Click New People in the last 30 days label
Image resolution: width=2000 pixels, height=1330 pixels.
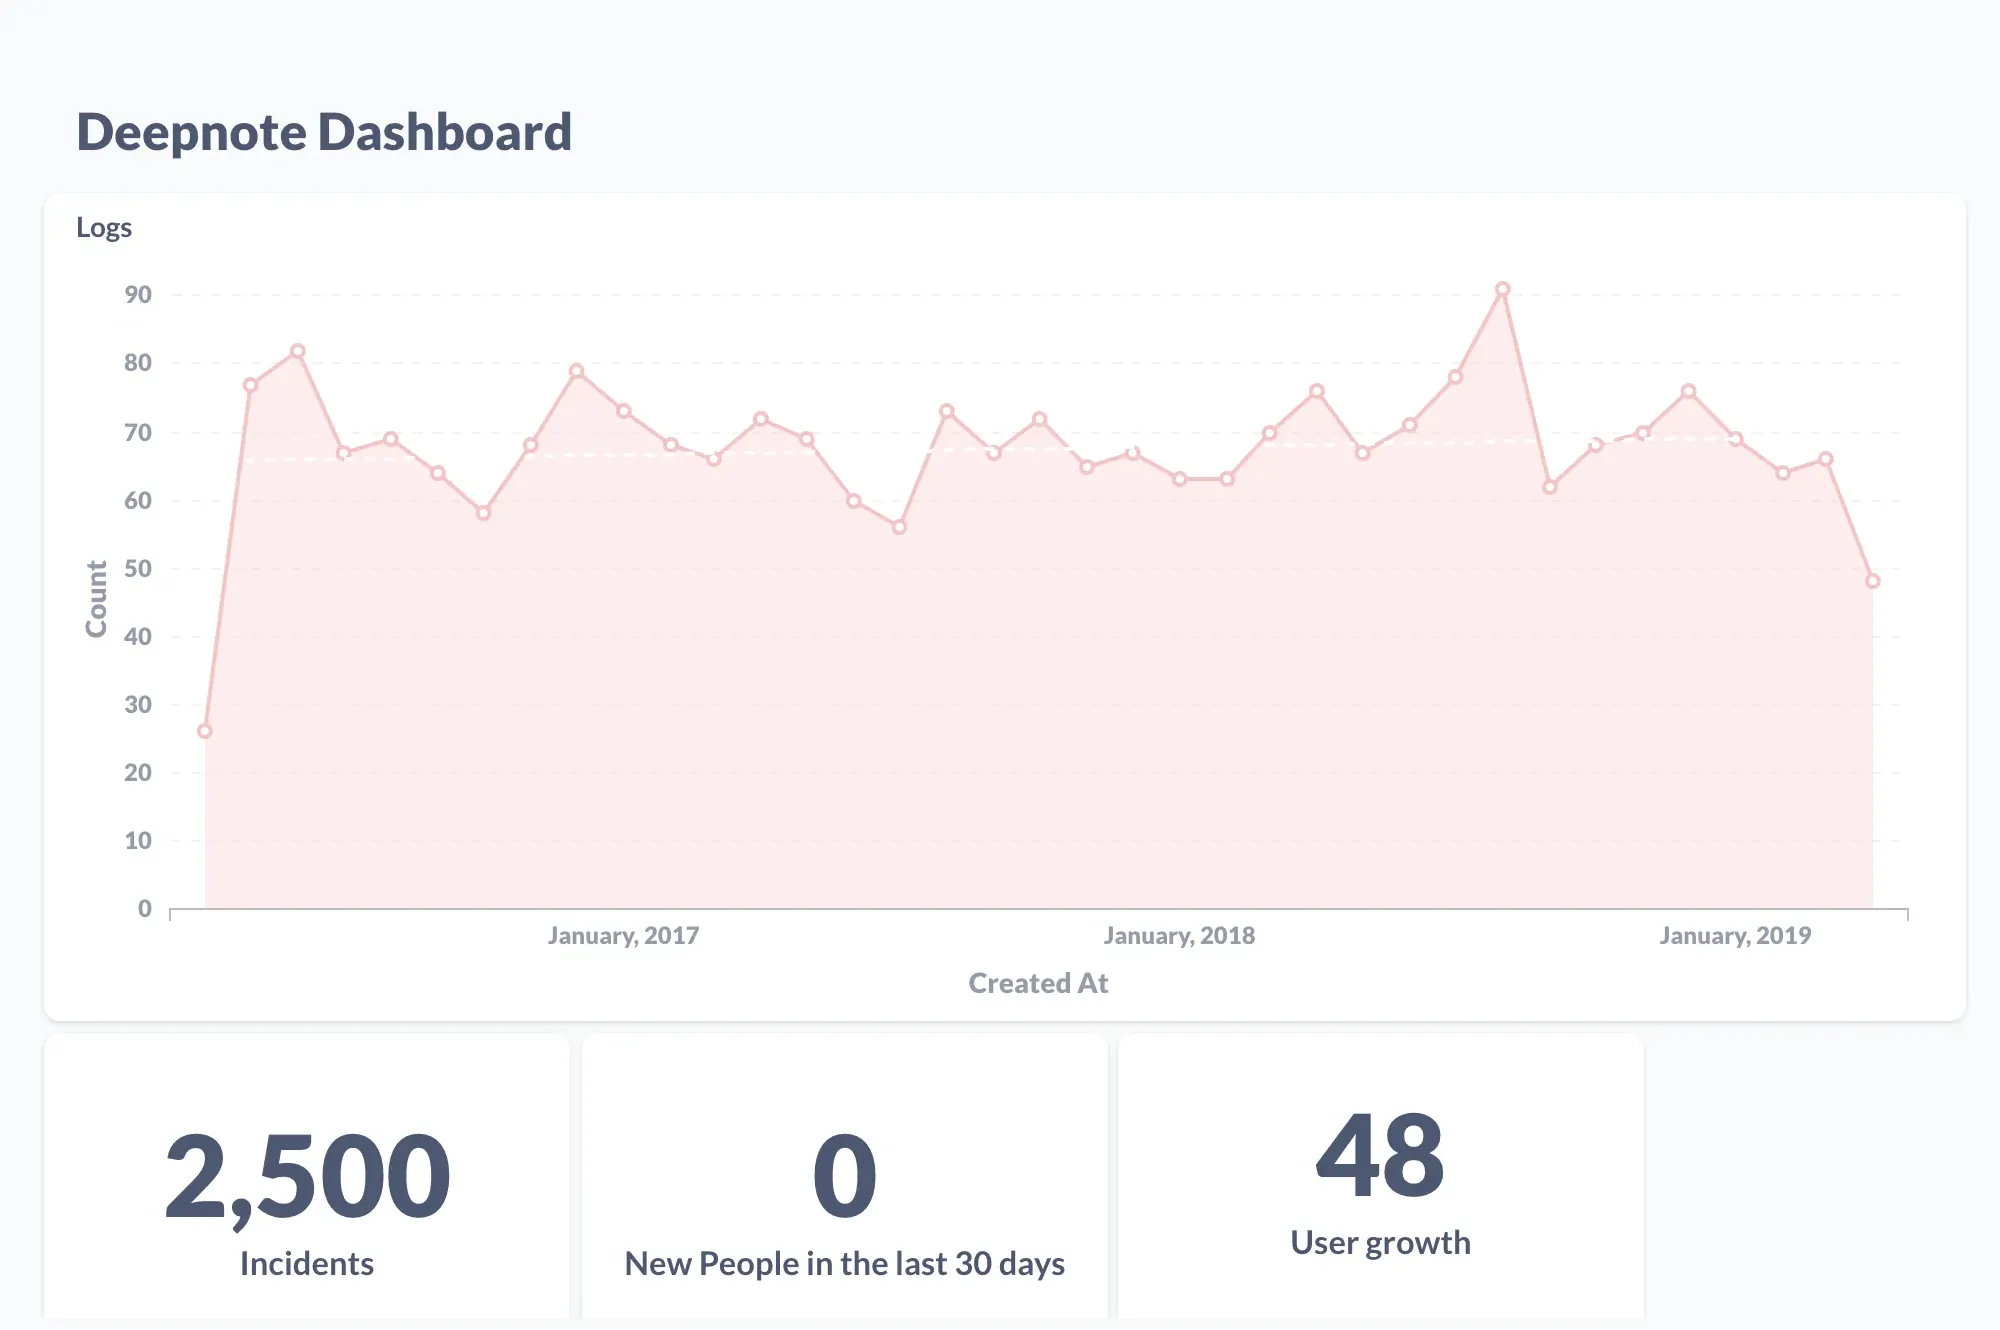845,1264
